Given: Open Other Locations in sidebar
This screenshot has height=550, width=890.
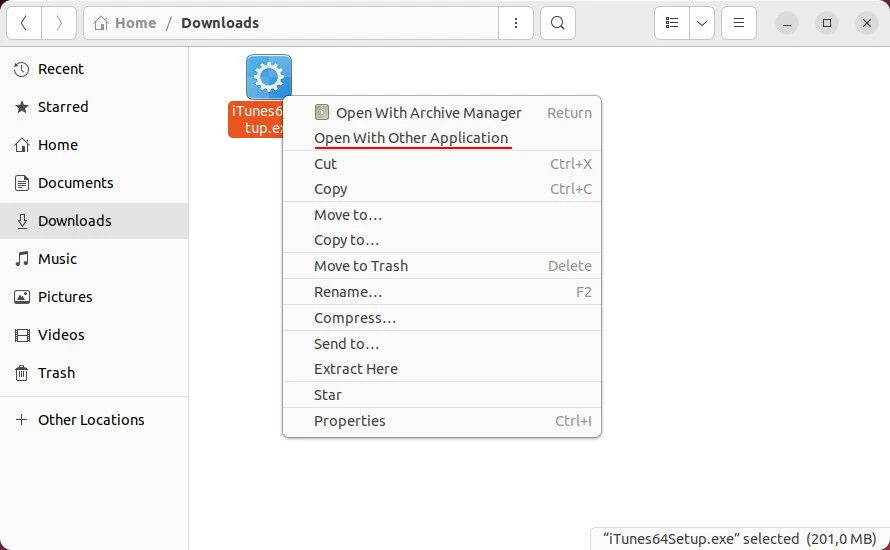Looking at the screenshot, I should pyautogui.click(x=91, y=420).
